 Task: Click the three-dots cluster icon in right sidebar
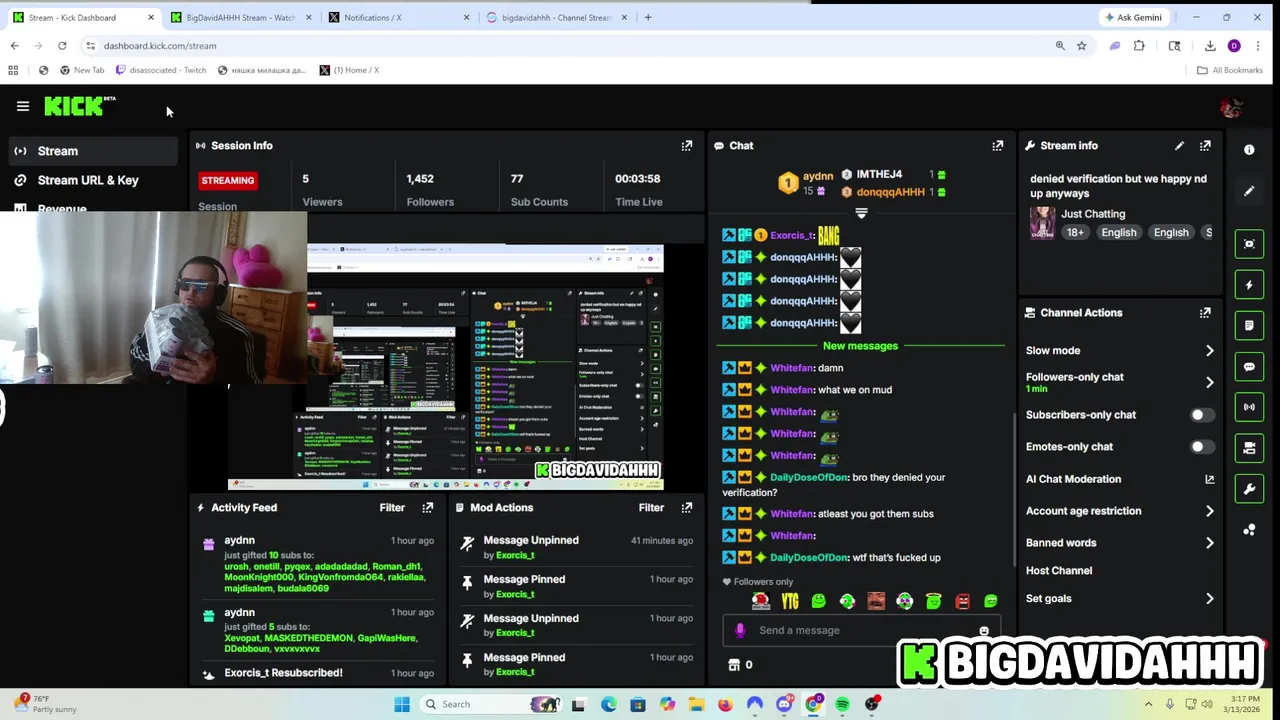click(x=1249, y=530)
